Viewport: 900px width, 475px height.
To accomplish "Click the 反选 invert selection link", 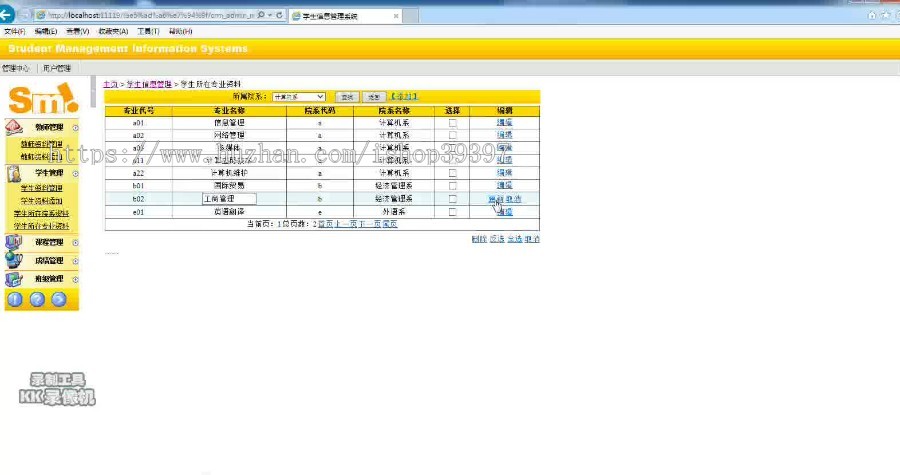I will point(497,239).
